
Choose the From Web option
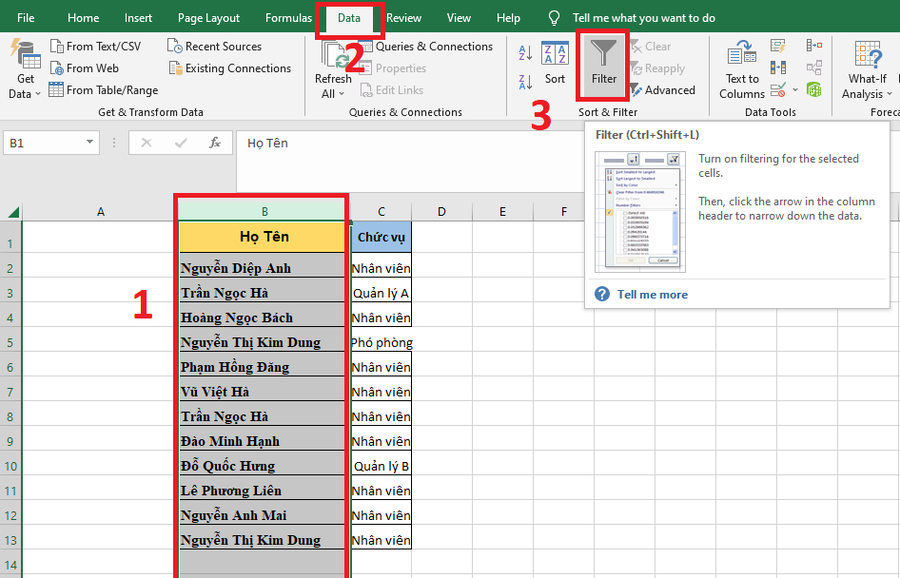(x=84, y=68)
